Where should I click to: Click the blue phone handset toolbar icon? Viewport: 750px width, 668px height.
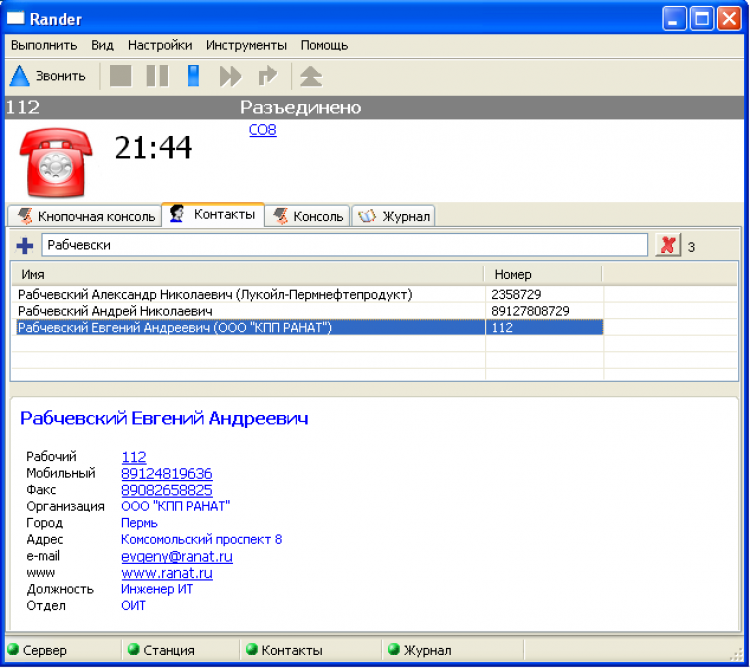193,76
